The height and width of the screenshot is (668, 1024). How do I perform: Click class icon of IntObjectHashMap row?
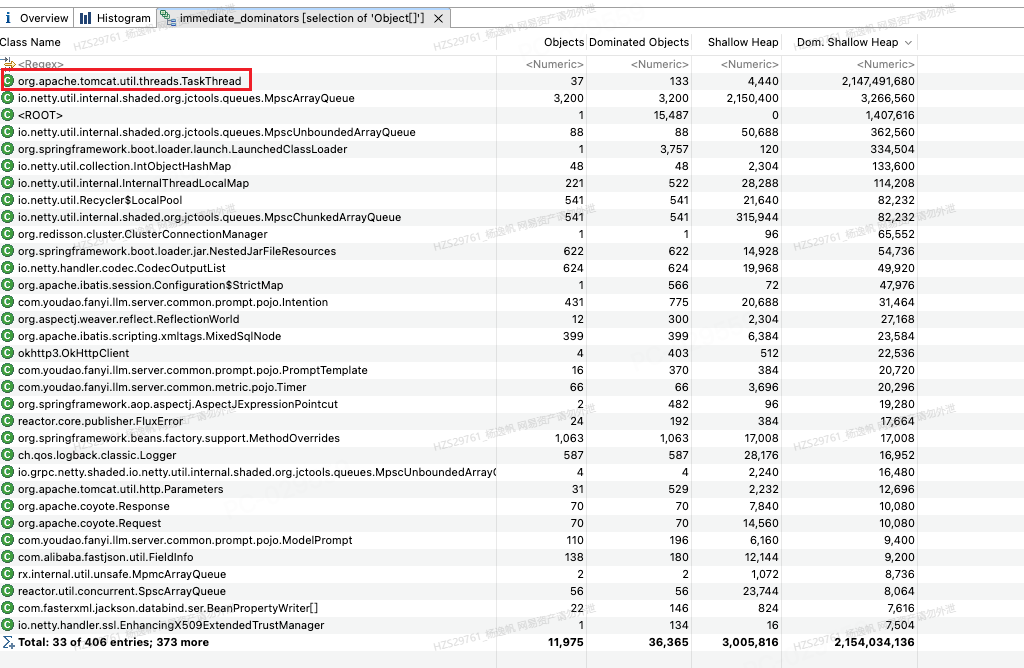pyautogui.click(x=8, y=166)
